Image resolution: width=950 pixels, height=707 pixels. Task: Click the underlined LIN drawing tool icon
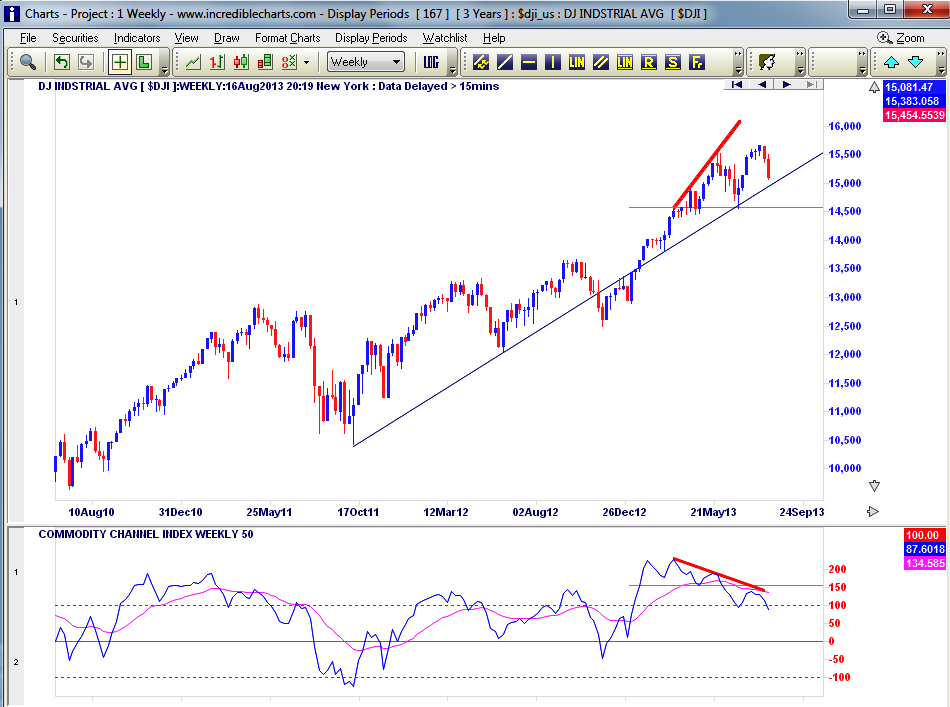tap(625, 62)
